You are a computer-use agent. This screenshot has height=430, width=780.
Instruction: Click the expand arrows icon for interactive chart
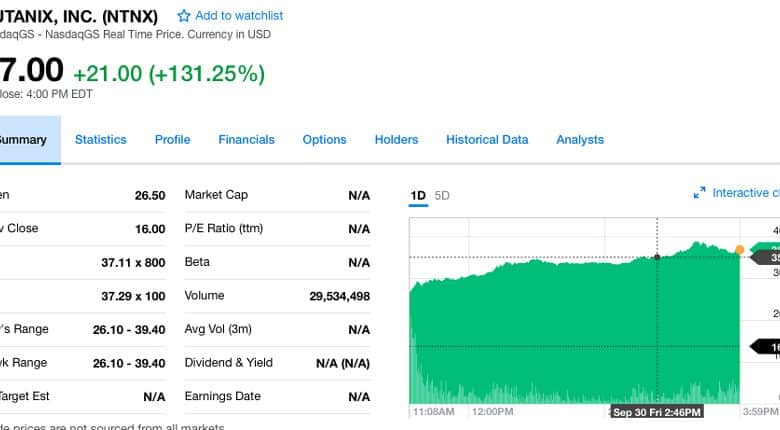point(699,193)
